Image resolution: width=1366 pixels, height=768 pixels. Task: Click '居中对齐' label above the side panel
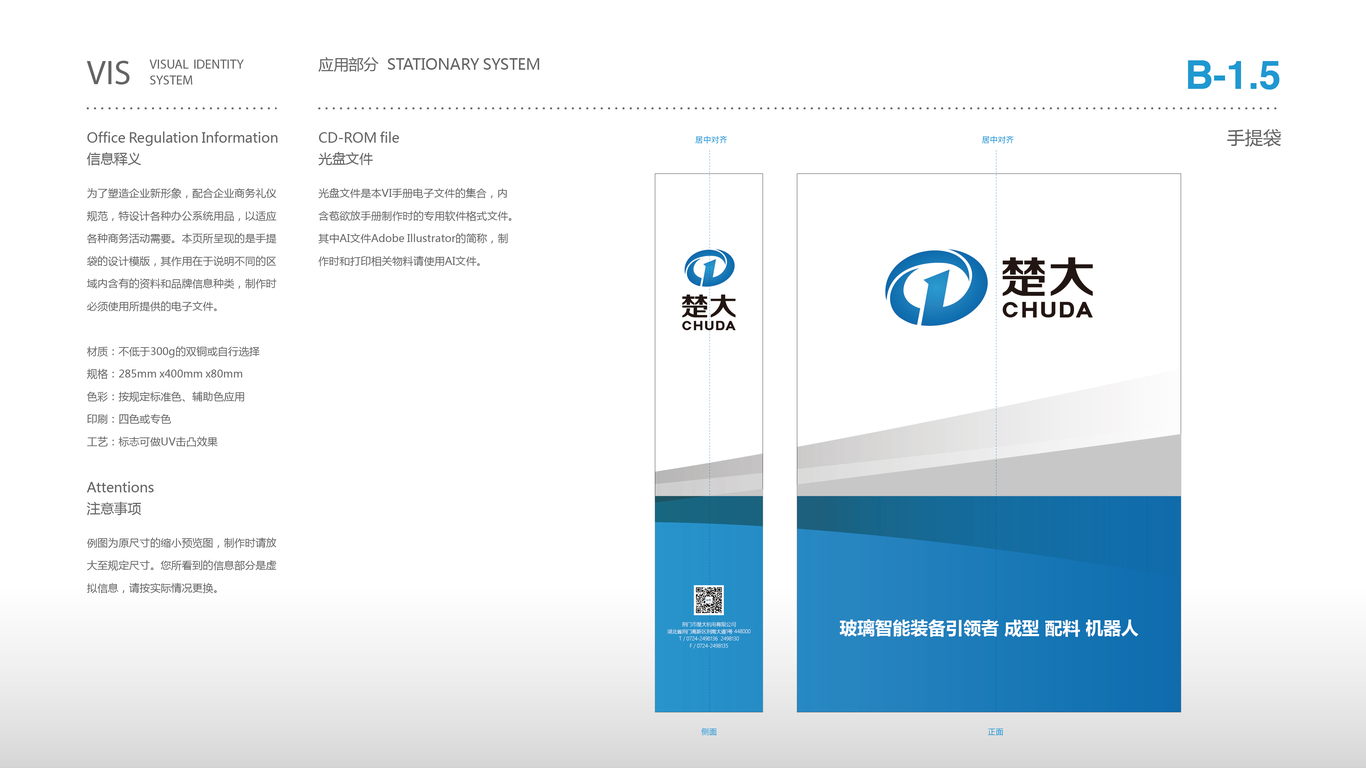[711, 140]
